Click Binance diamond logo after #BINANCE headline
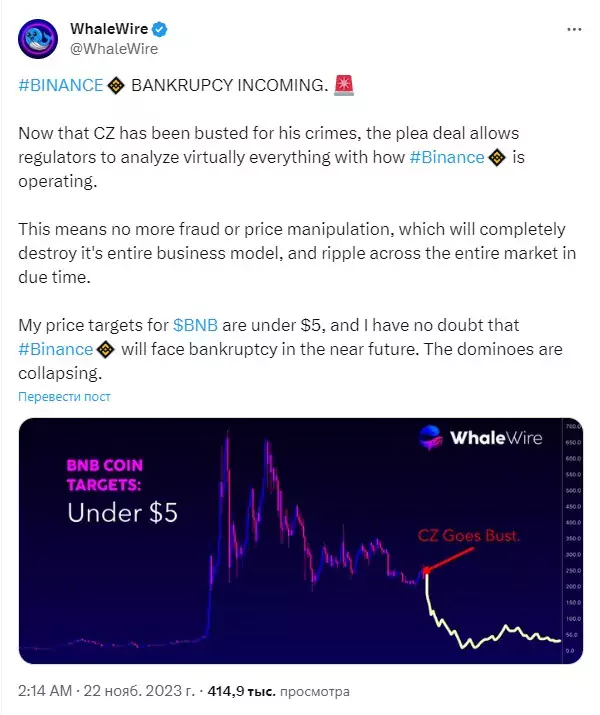 (116, 85)
